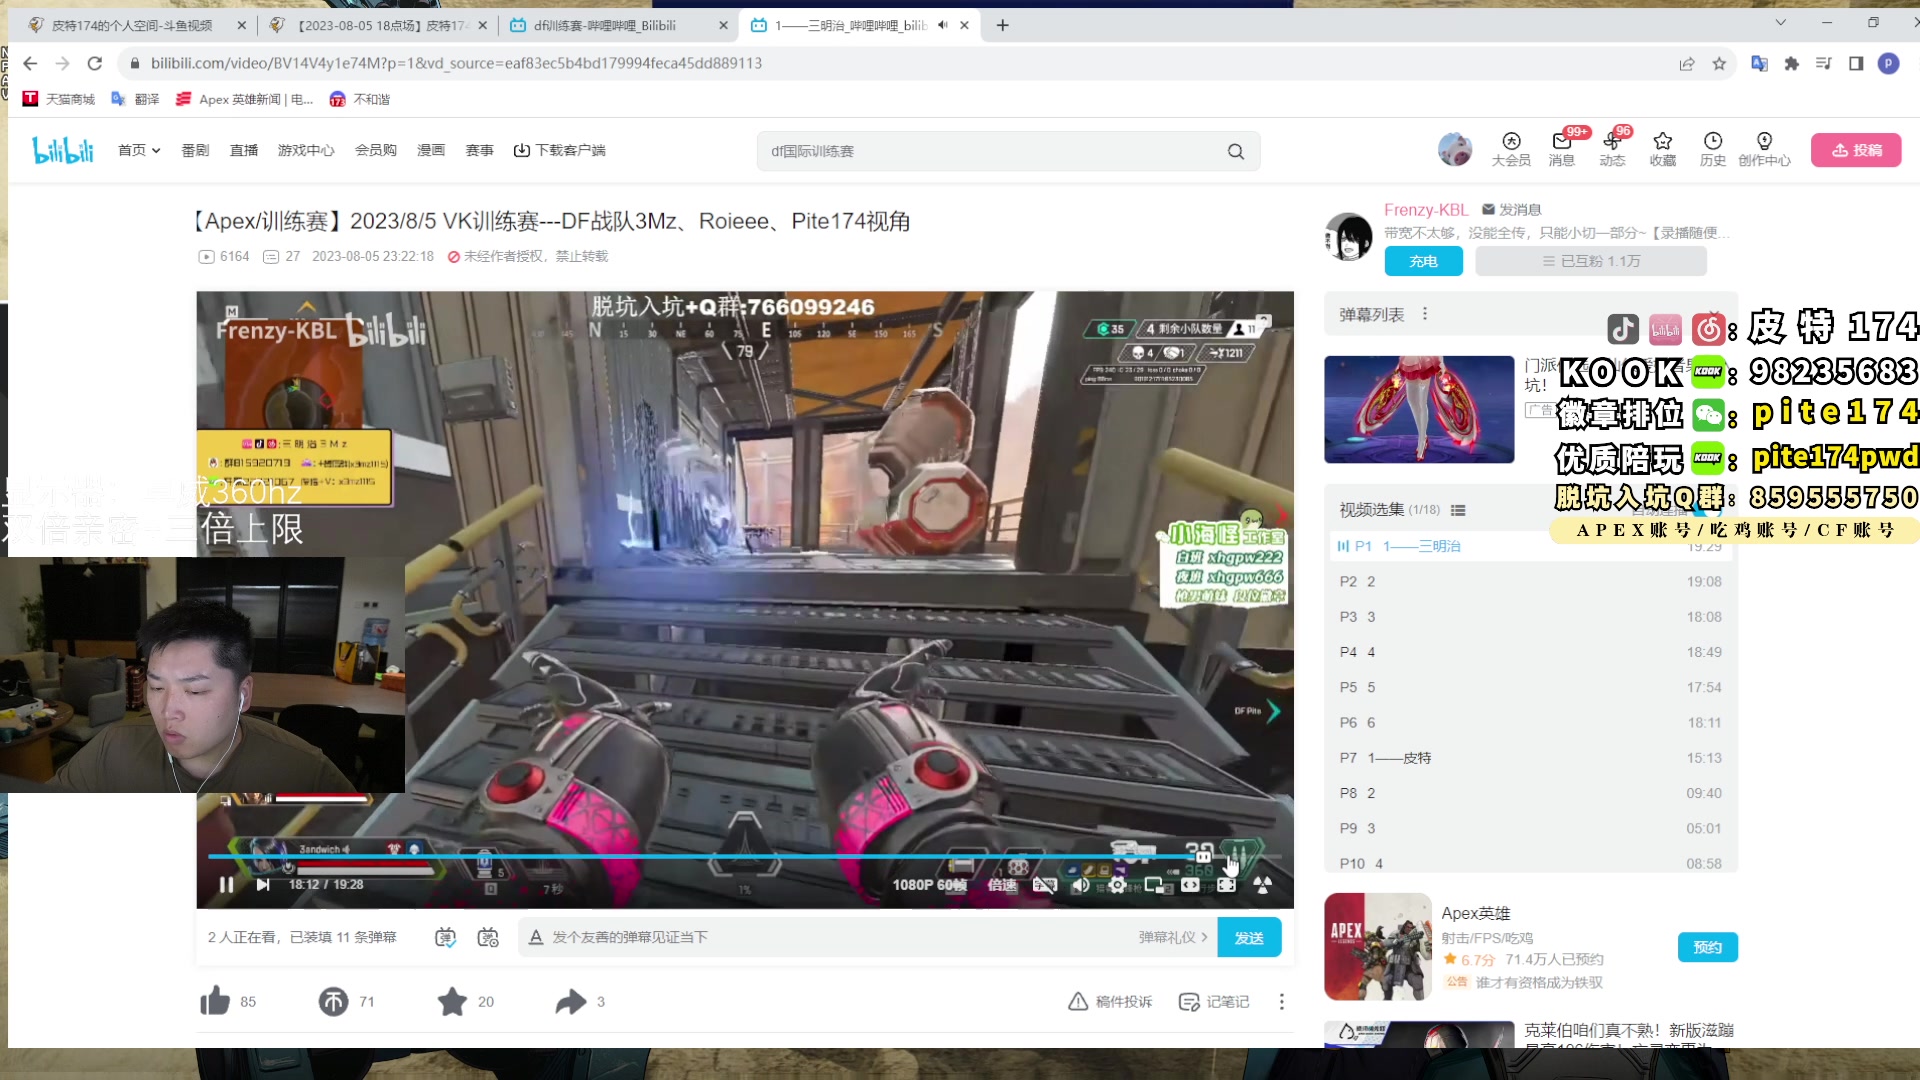Switch to the df训练赛 browser tab
The width and height of the screenshot is (1920, 1080).
[605, 25]
